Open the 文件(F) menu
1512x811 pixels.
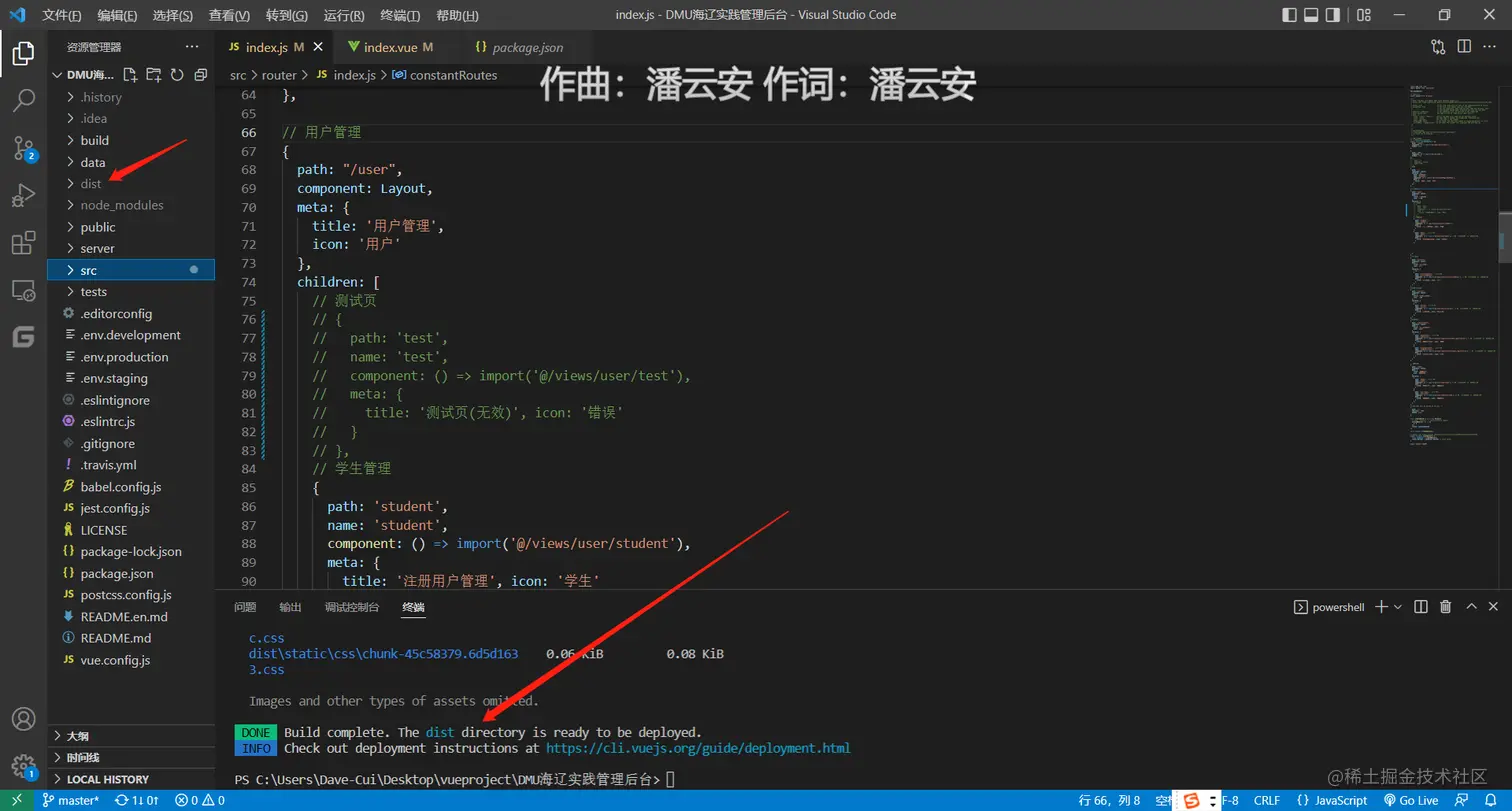[62, 15]
